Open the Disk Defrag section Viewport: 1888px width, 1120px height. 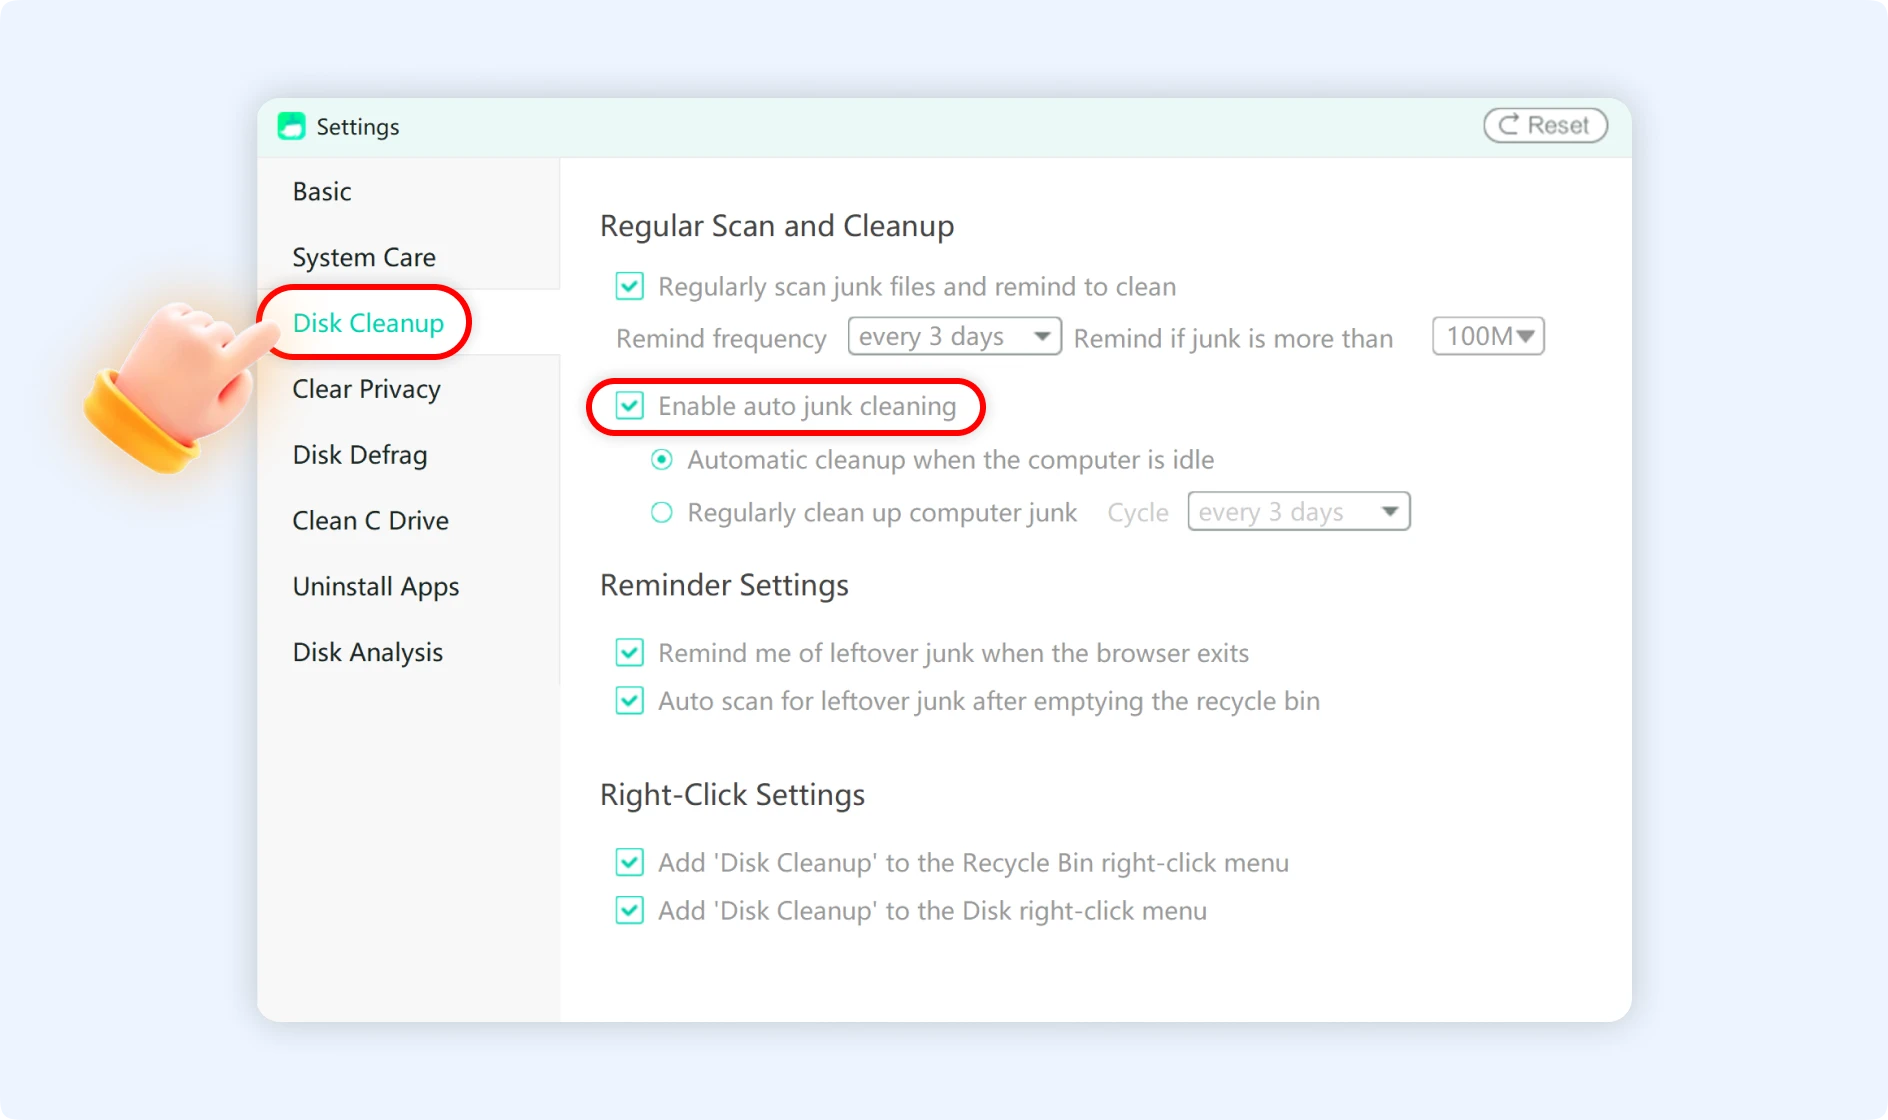point(359,454)
